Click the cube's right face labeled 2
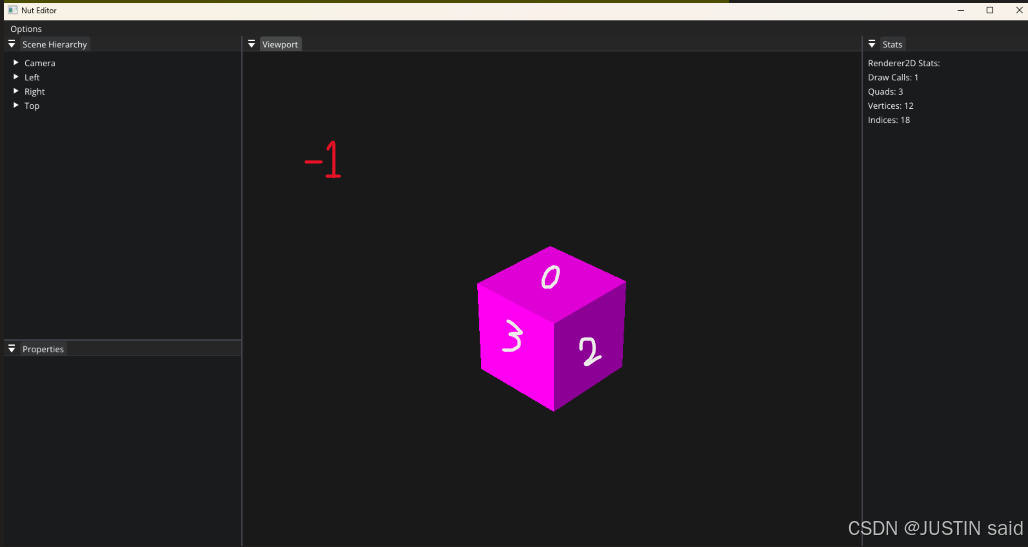This screenshot has width=1028, height=547. [589, 348]
